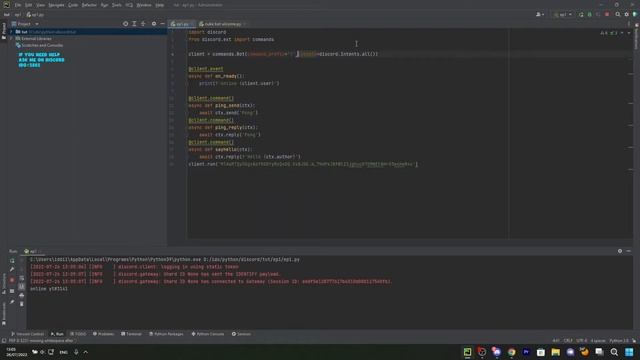Screen dimensions: 640x360
Task: Click red Stop icon in Run panel
Action: point(12,280)
